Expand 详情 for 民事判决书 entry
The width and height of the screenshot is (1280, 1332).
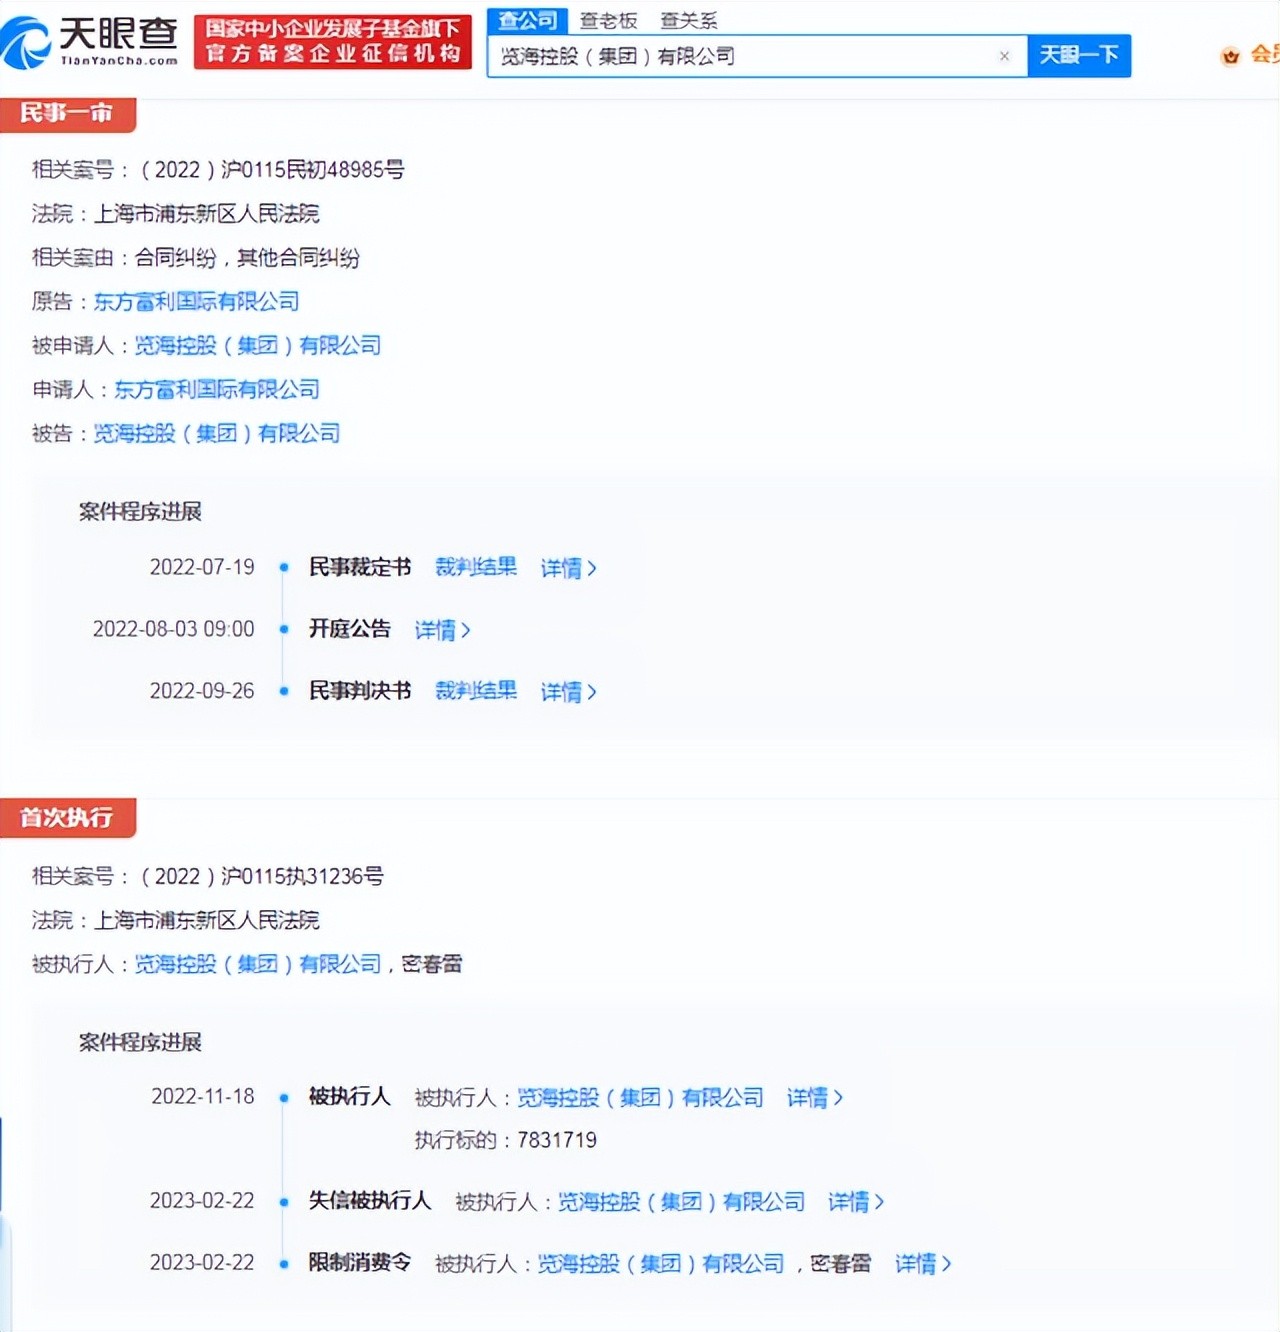pos(568,692)
